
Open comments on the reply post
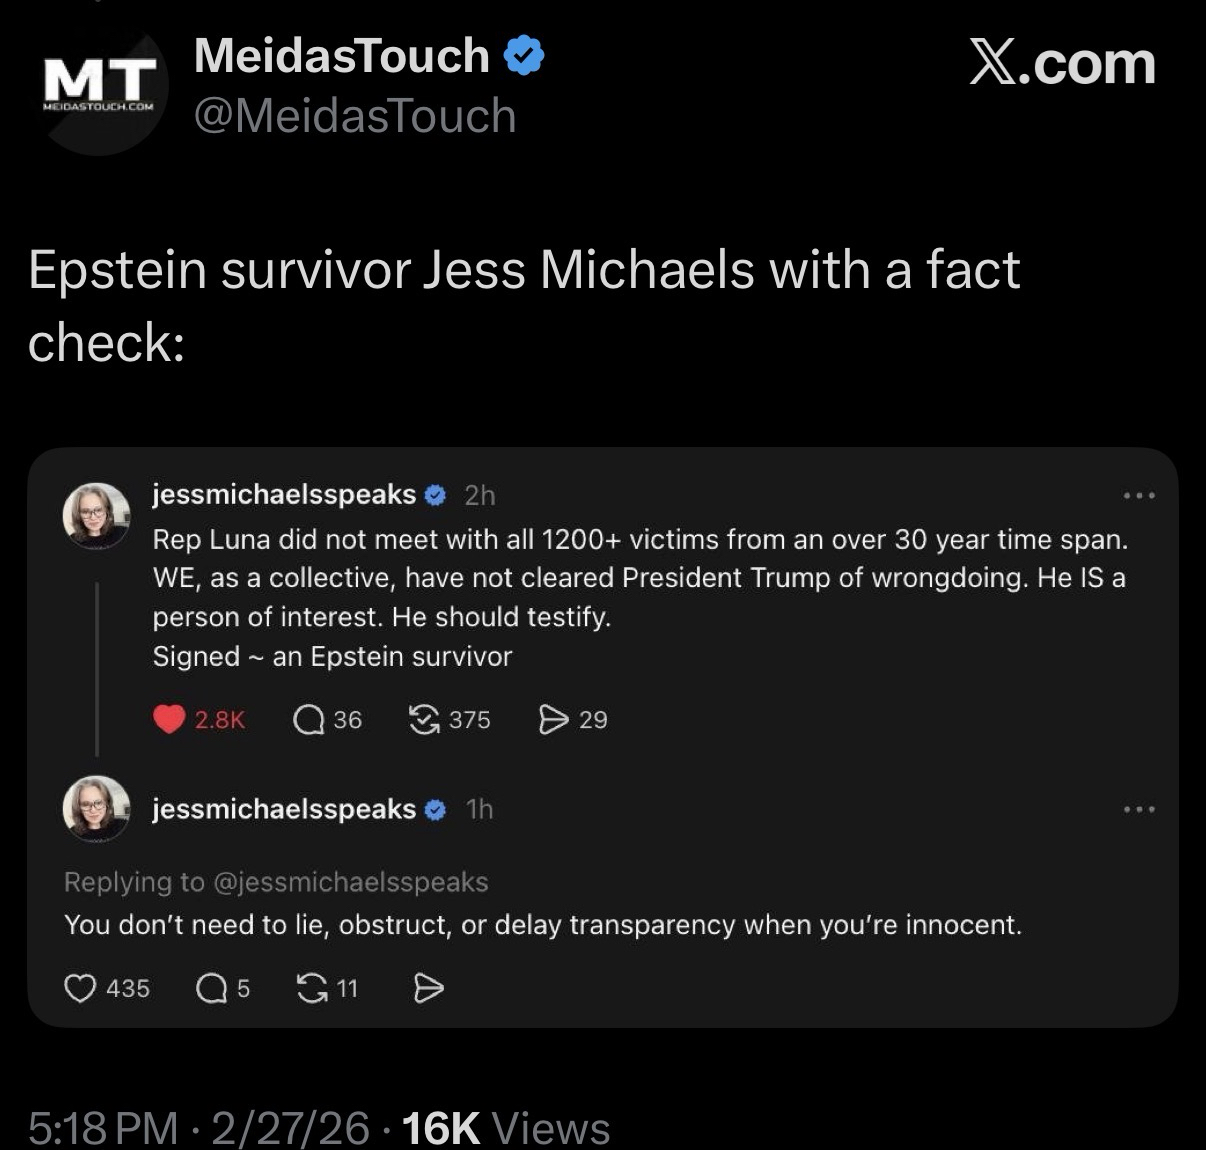tap(211, 989)
